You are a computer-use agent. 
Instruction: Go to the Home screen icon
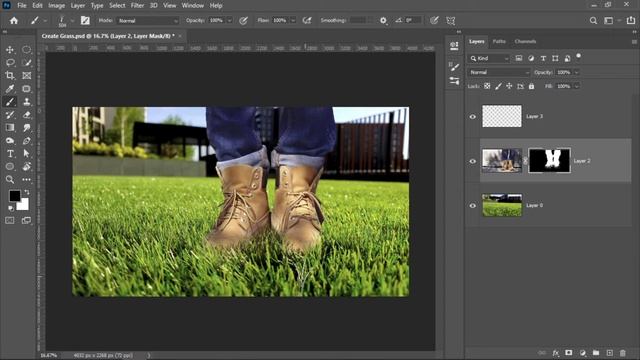(14, 20)
